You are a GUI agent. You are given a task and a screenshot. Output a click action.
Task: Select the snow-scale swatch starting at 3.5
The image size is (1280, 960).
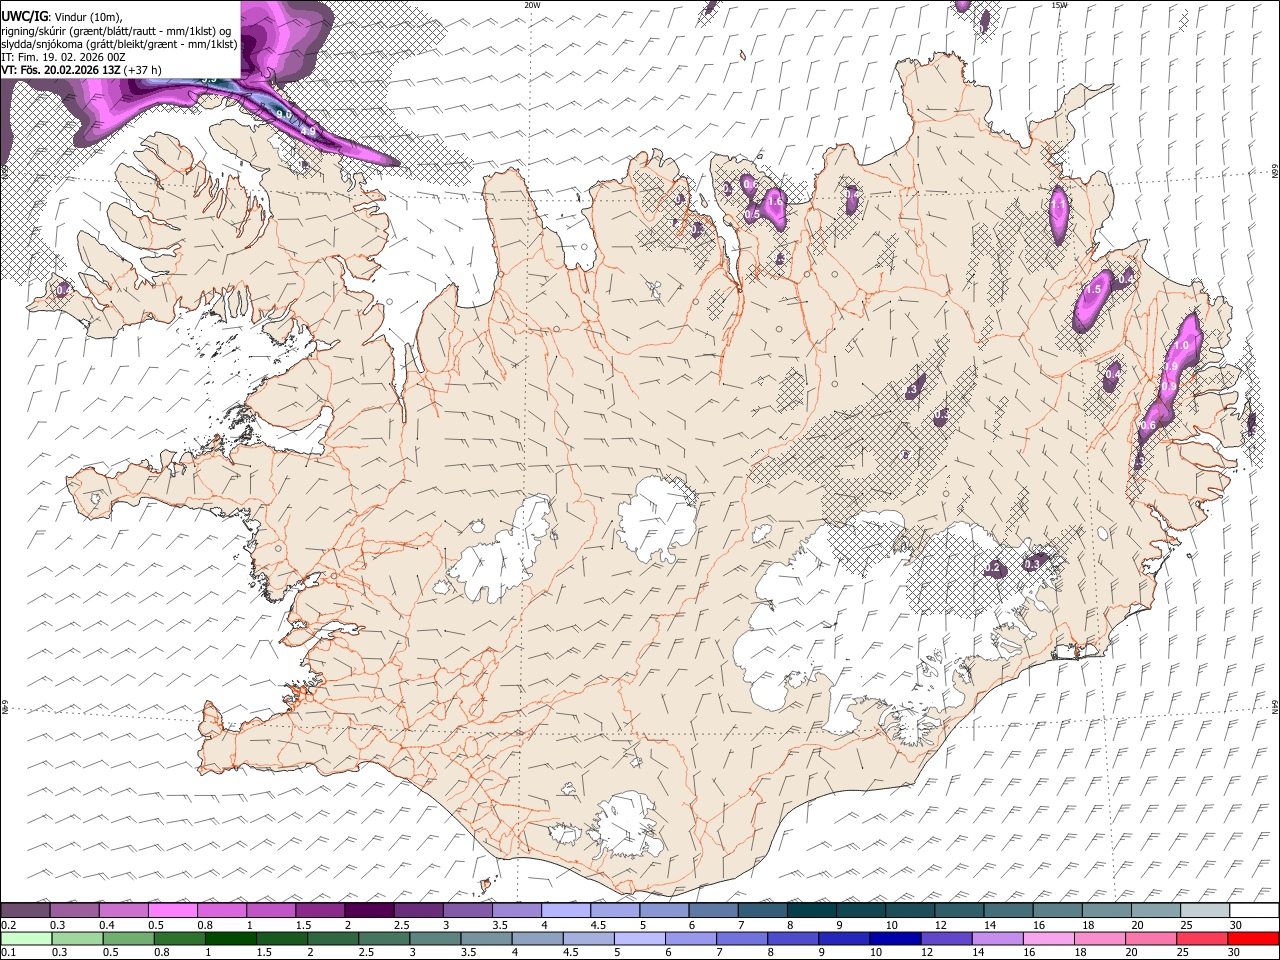pyautogui.click(x=517, y=910)
